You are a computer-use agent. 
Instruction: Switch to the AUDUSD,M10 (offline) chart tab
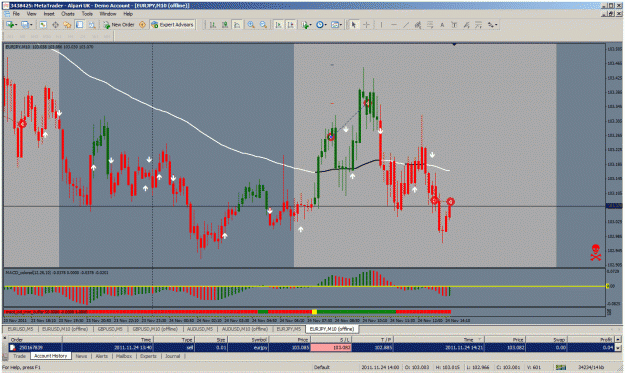[x=244, y=329]
